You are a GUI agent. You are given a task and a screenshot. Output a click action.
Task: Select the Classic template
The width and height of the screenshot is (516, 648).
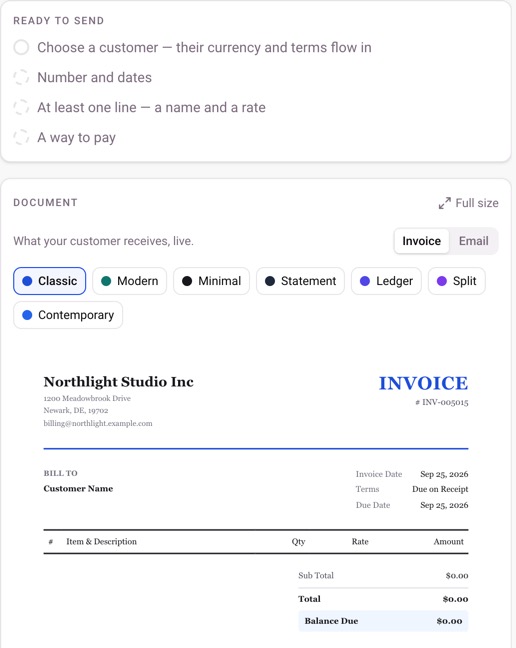pyautogui.click(x=50, y=281)
